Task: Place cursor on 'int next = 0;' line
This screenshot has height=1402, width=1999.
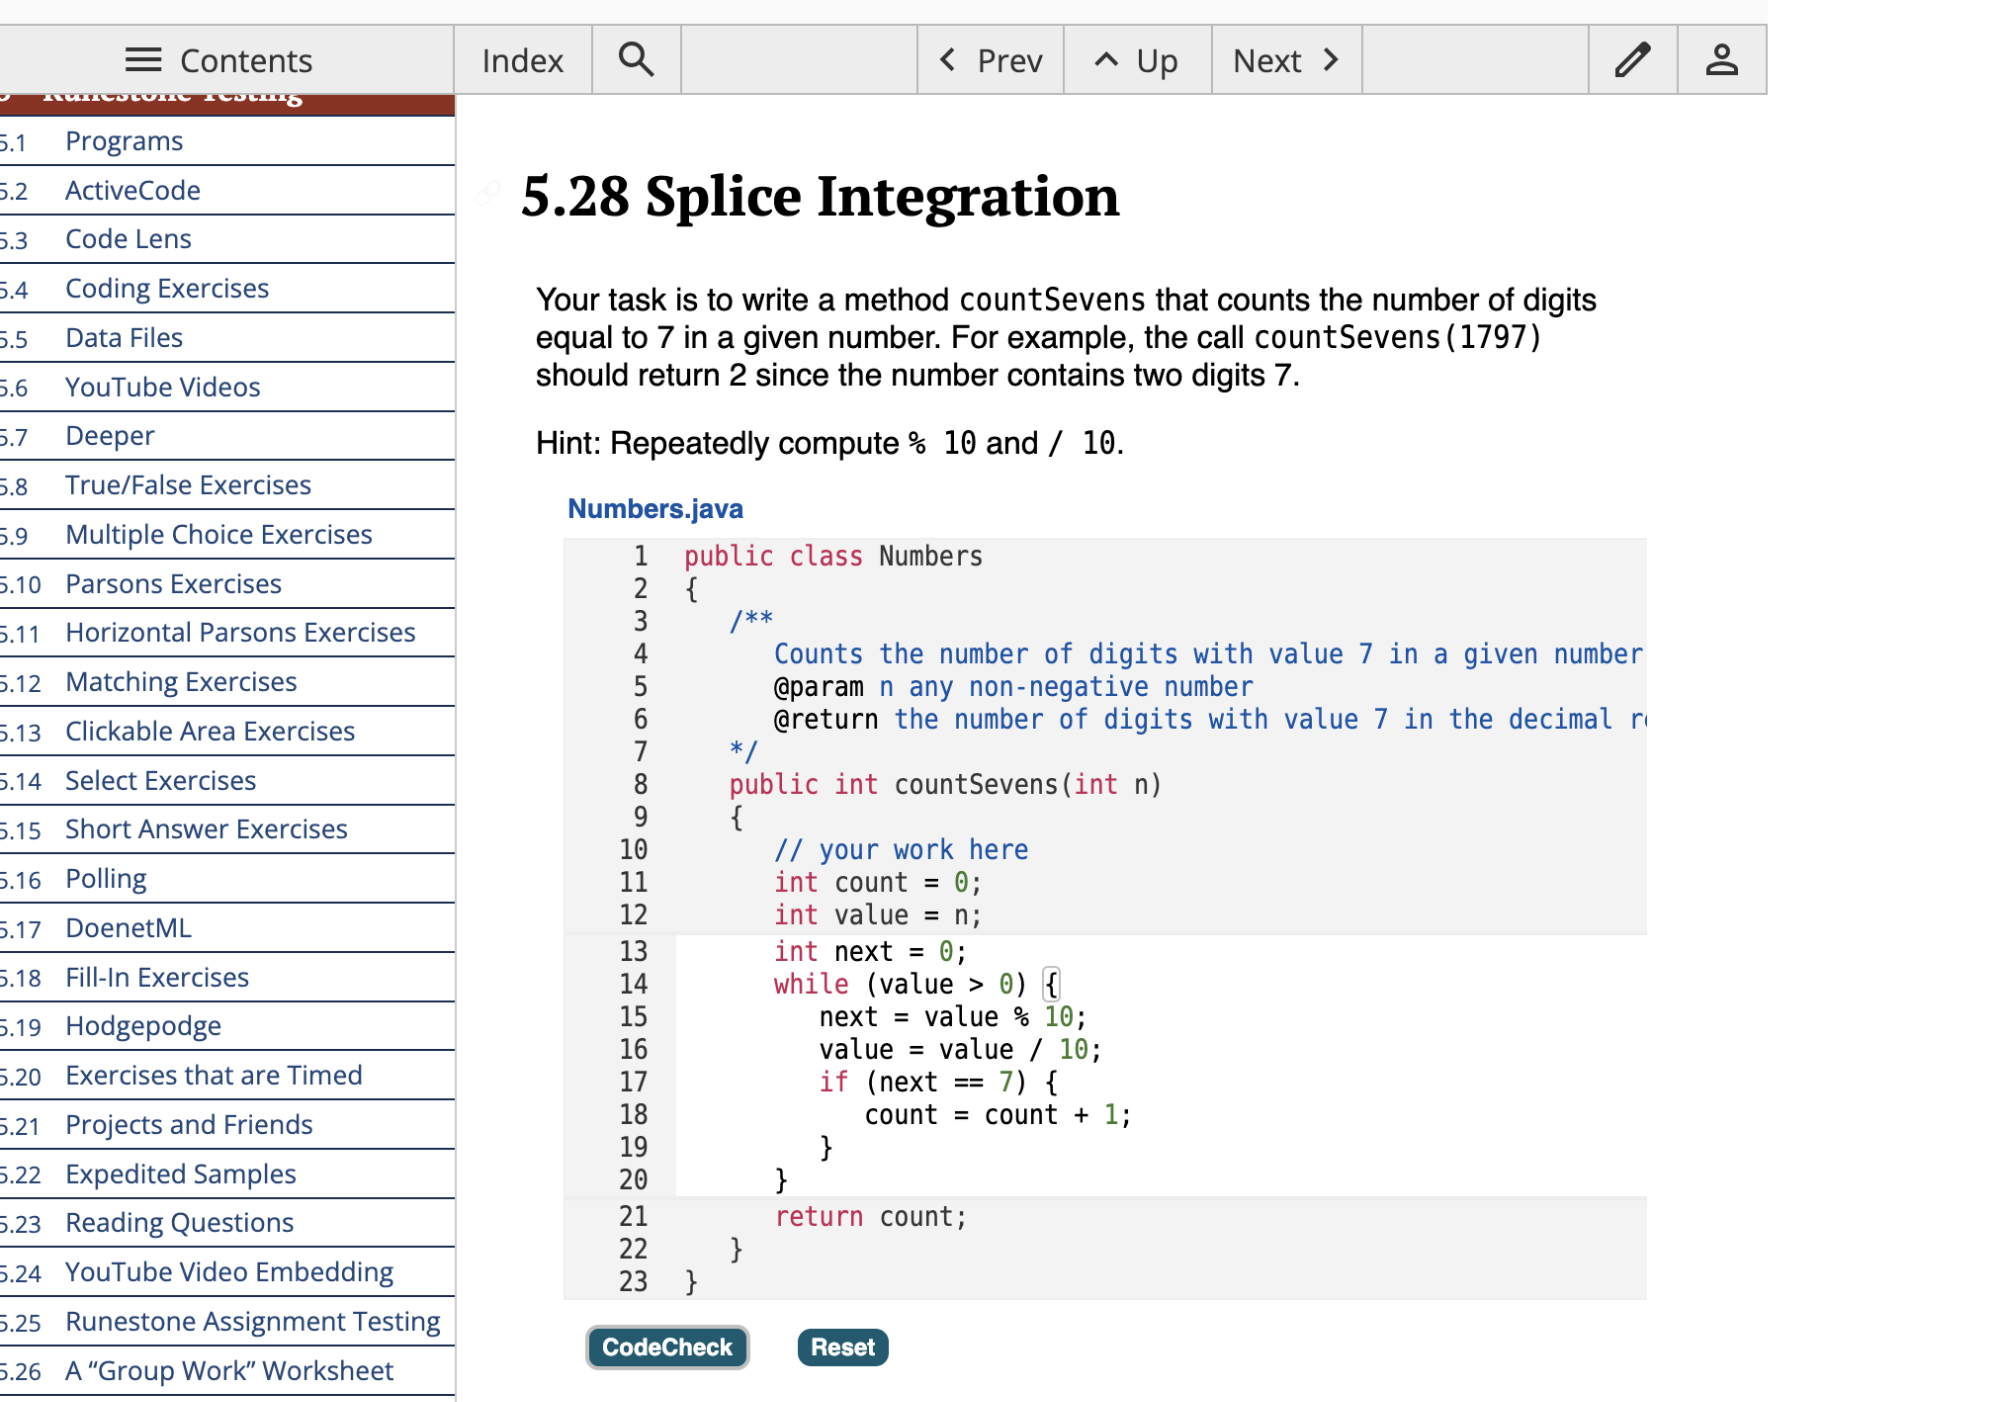Action: point(870,951)
